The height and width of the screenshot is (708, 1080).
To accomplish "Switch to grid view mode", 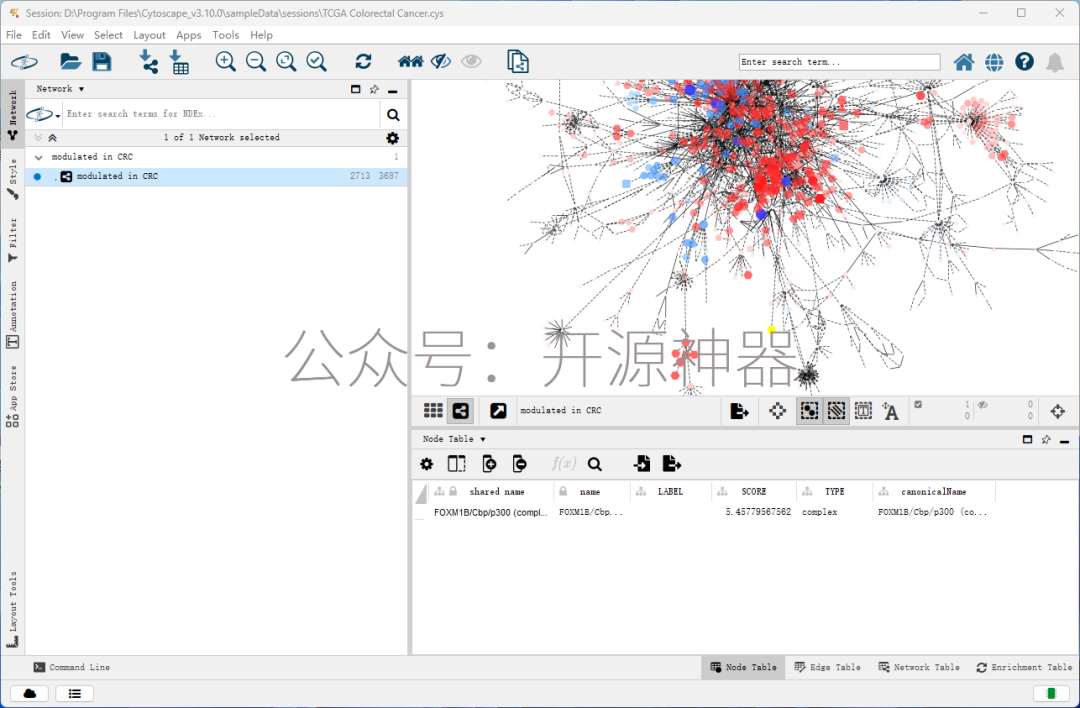I will point(433,411).
